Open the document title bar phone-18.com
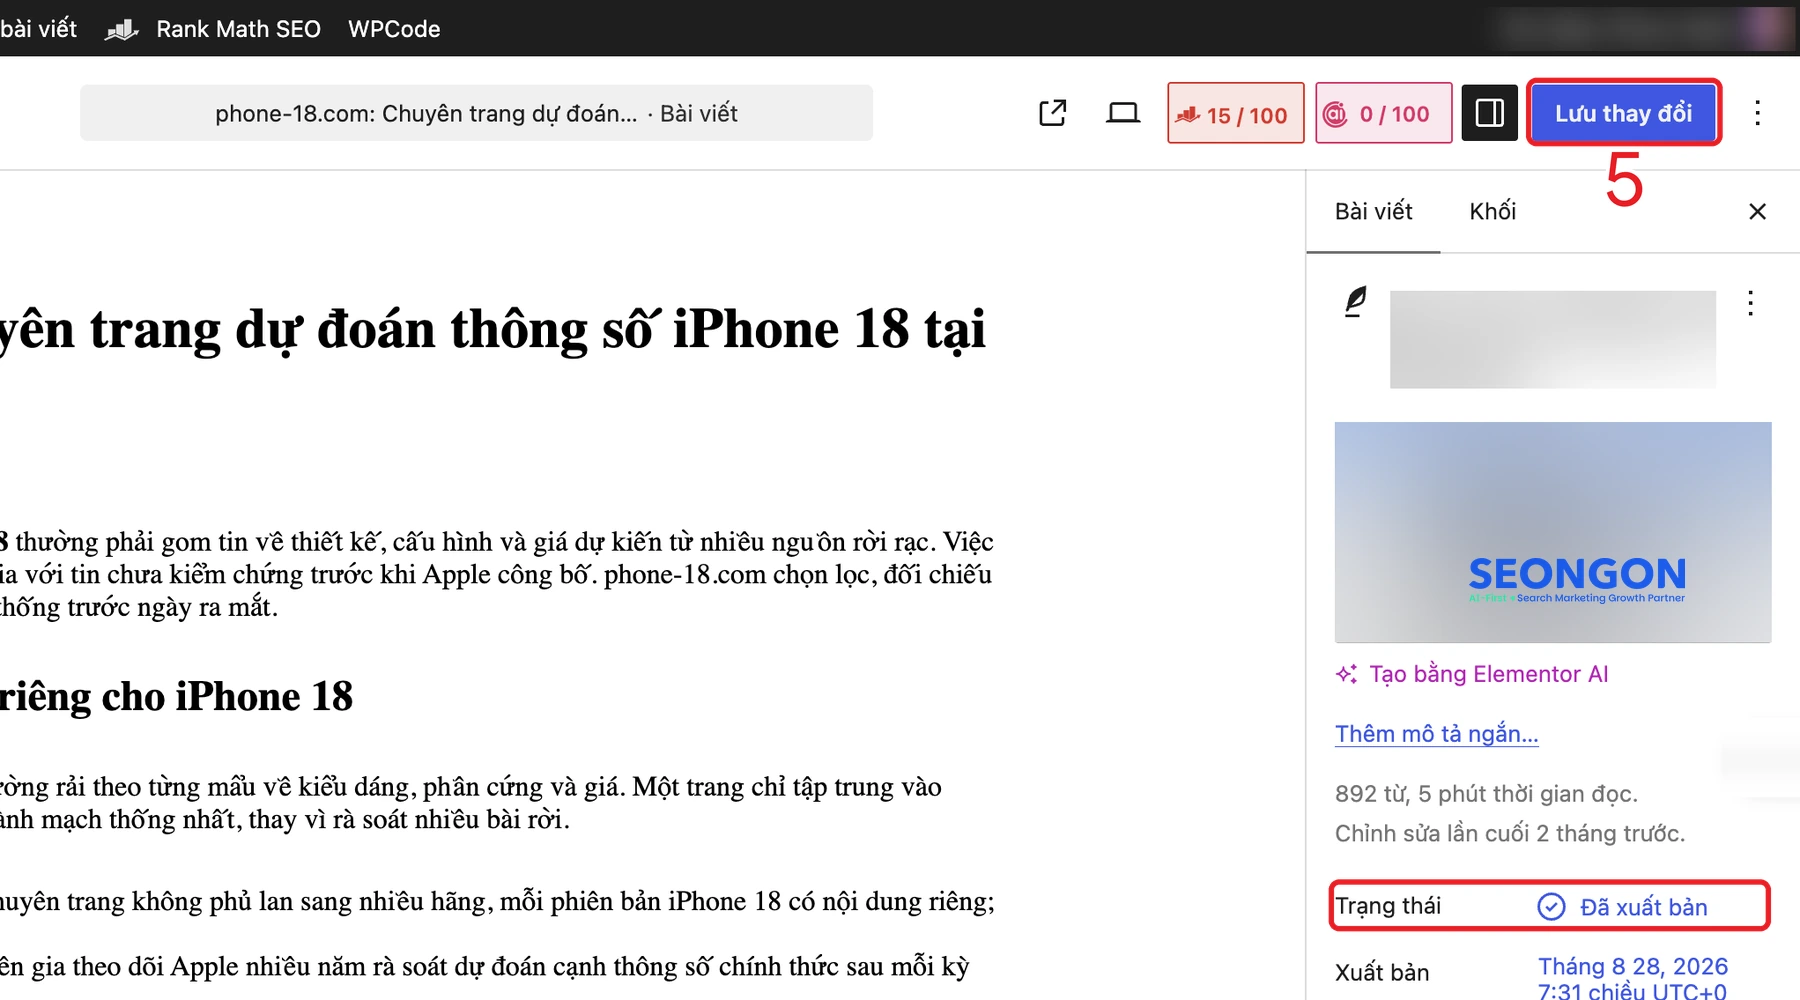The width and height of the screenshot is (1800, 1000). (476, 113)
